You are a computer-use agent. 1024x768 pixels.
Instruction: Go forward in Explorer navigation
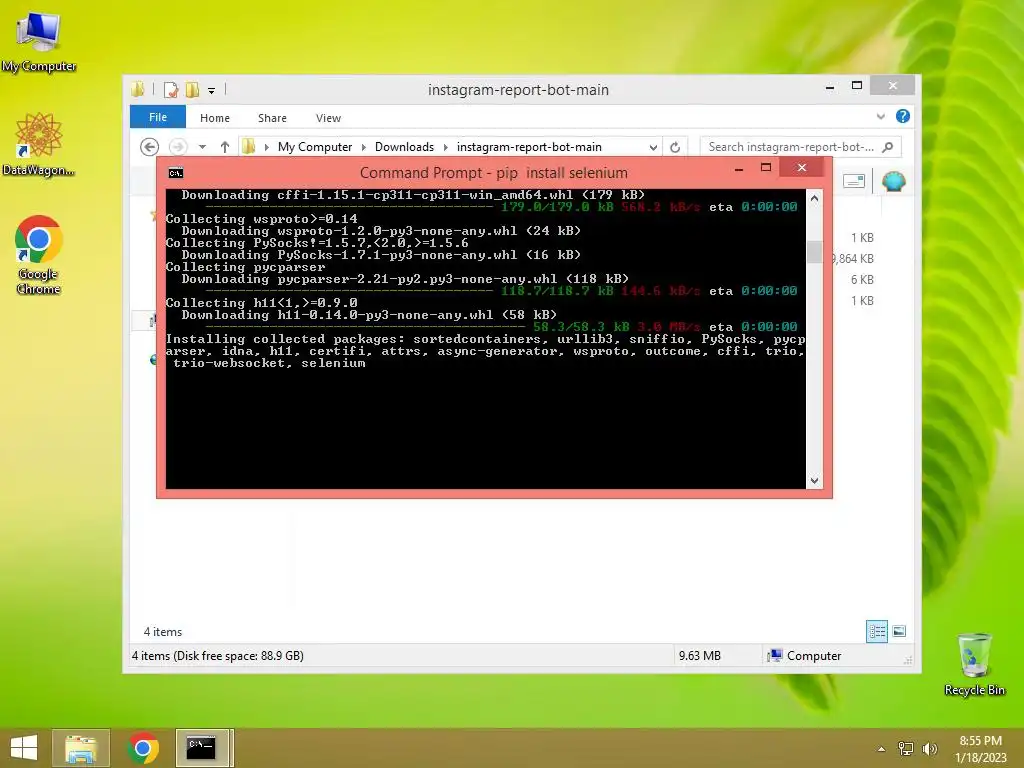[178, 147]
